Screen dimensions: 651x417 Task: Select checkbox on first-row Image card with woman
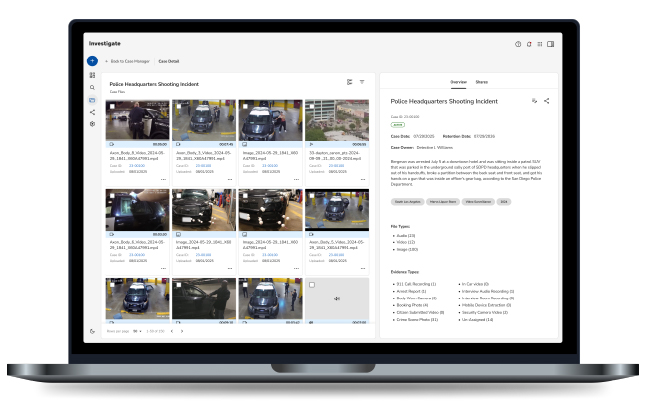245,106
